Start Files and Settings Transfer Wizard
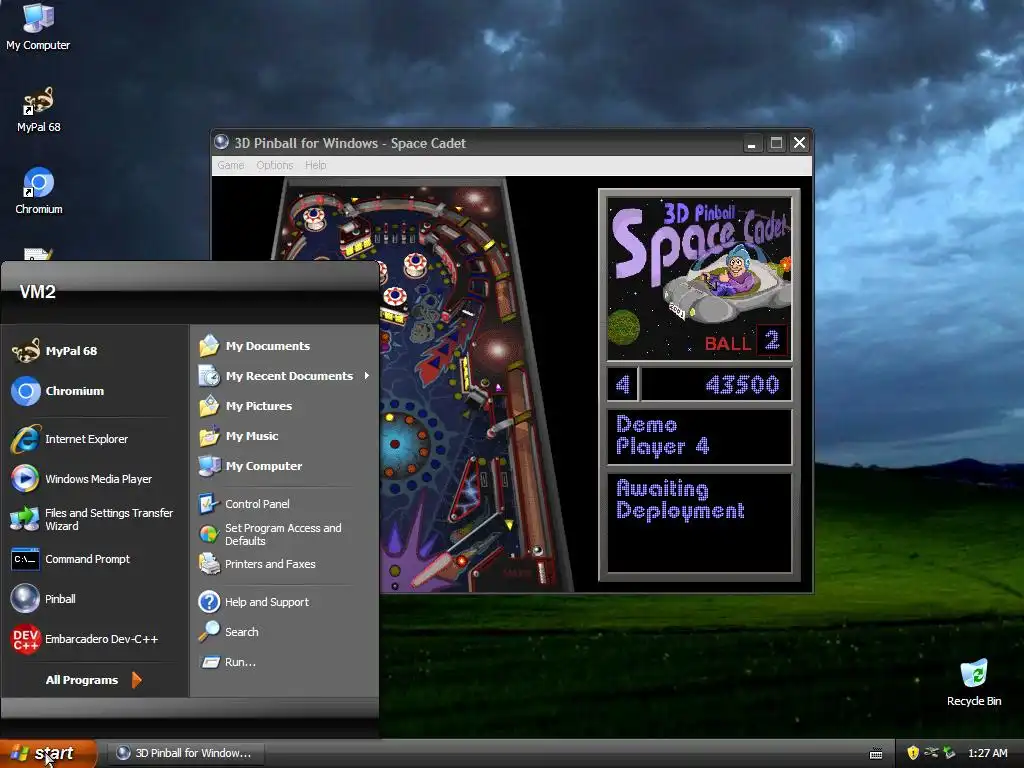The image size is (1024, 768). pos(95,519)
